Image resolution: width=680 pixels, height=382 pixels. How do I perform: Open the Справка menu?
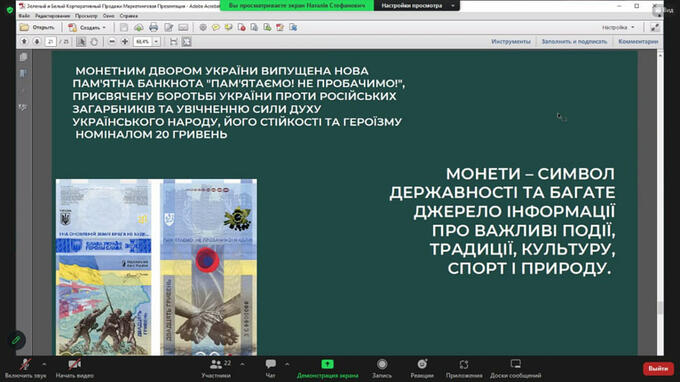click(x=129, y=16)
